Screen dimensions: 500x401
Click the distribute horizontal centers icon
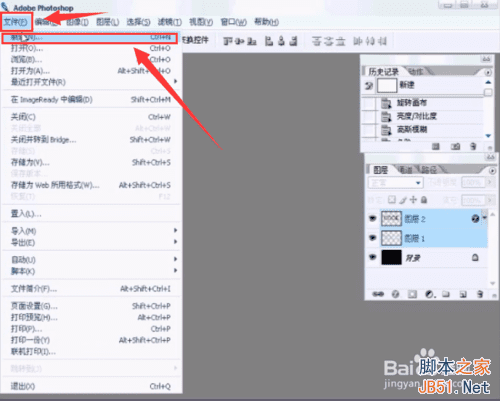[x=370, y=41]
